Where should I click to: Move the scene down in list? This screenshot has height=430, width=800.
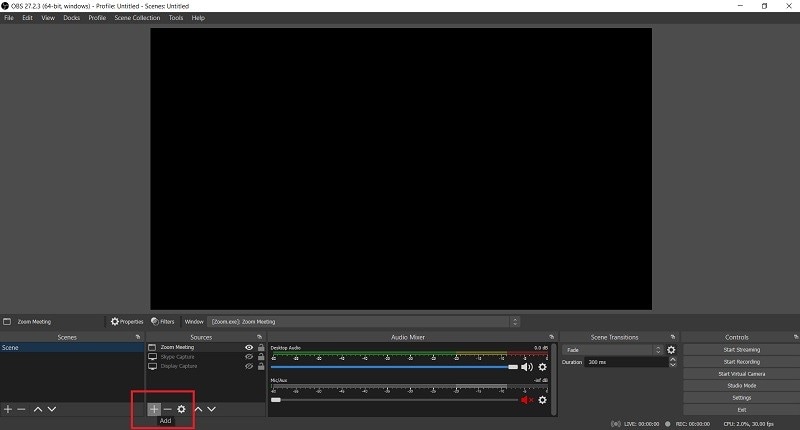coord(52,409)
